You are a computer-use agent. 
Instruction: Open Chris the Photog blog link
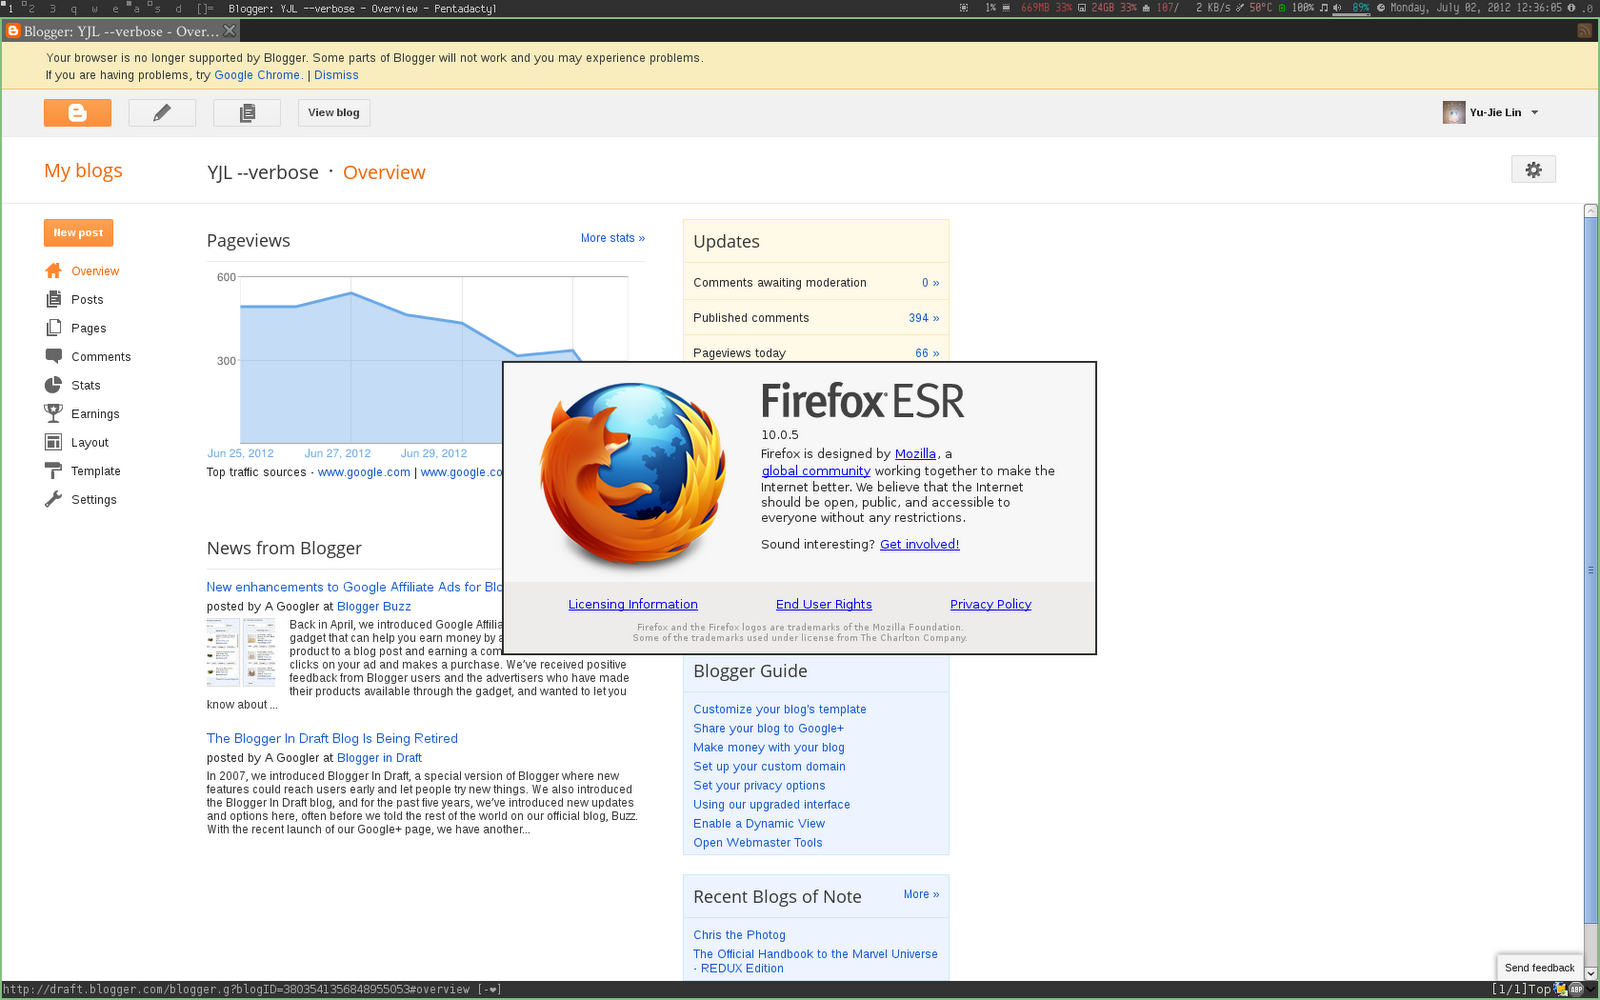739,935
